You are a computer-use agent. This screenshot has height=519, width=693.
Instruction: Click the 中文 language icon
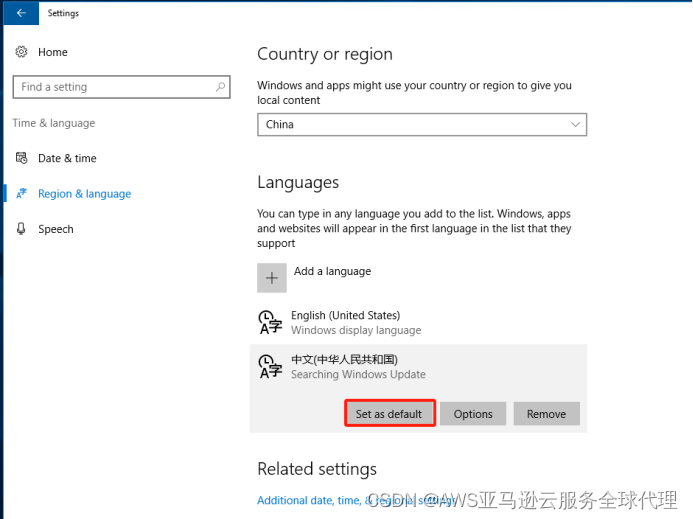[270, 366]
